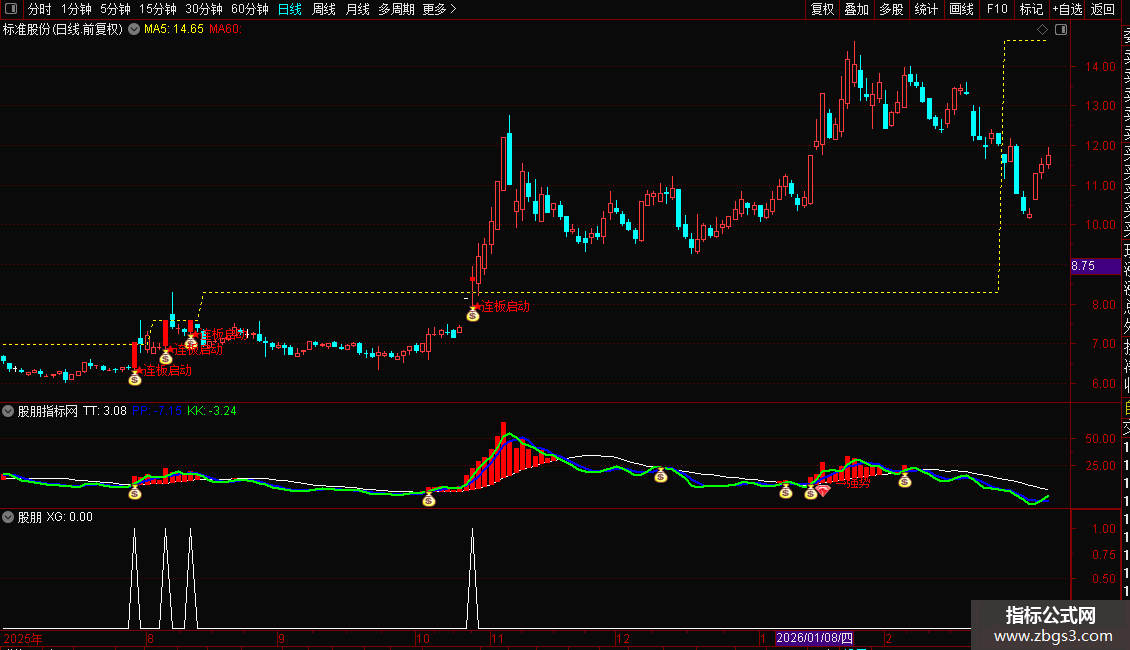The height and width of the screenshot is (650, 1130).
Task: Switch to 分时 intraday view
Action: 40,9
